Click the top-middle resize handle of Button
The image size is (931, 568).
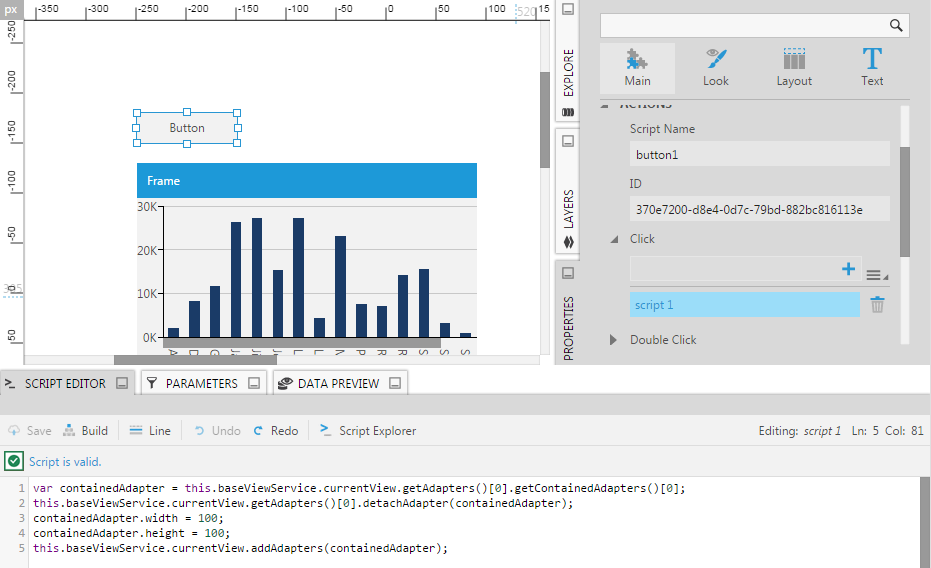click(x=187, y=112)
